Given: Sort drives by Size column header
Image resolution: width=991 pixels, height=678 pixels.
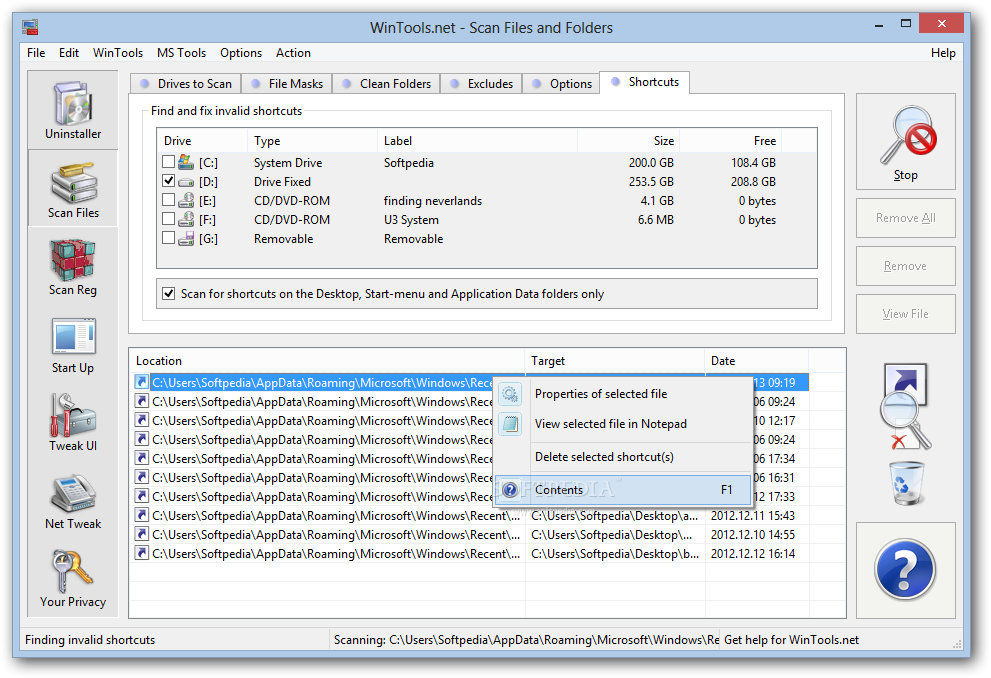Looking at the screenshot, I should tap(629, 141).
